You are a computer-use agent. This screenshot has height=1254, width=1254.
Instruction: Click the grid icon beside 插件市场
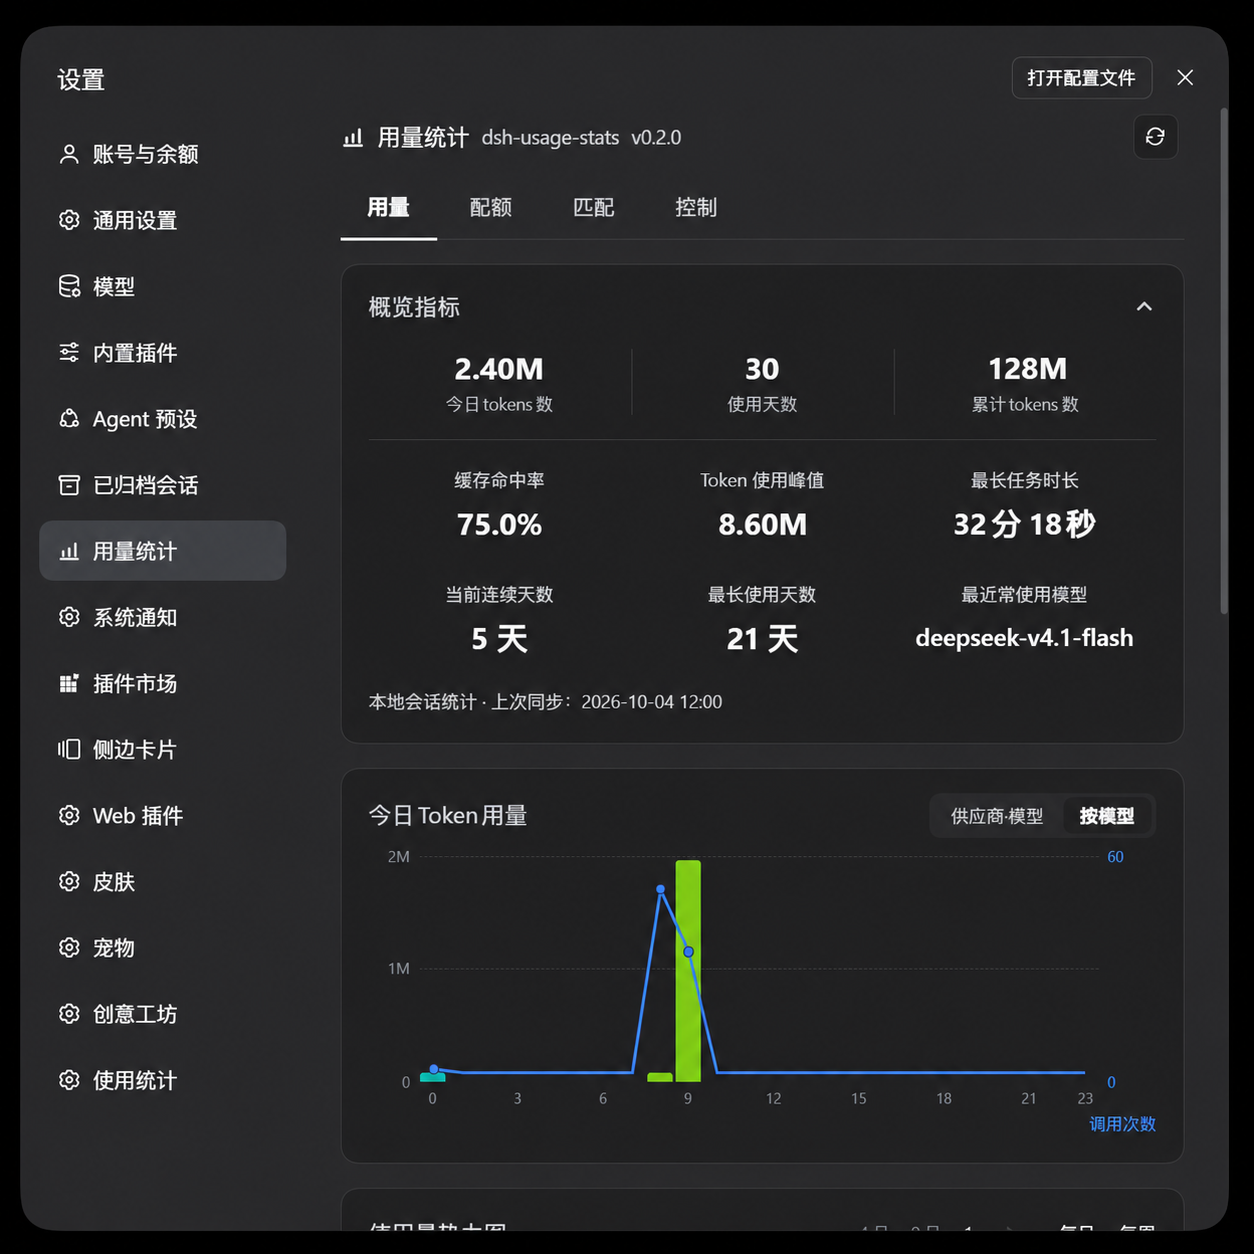[x=69, y=683]
